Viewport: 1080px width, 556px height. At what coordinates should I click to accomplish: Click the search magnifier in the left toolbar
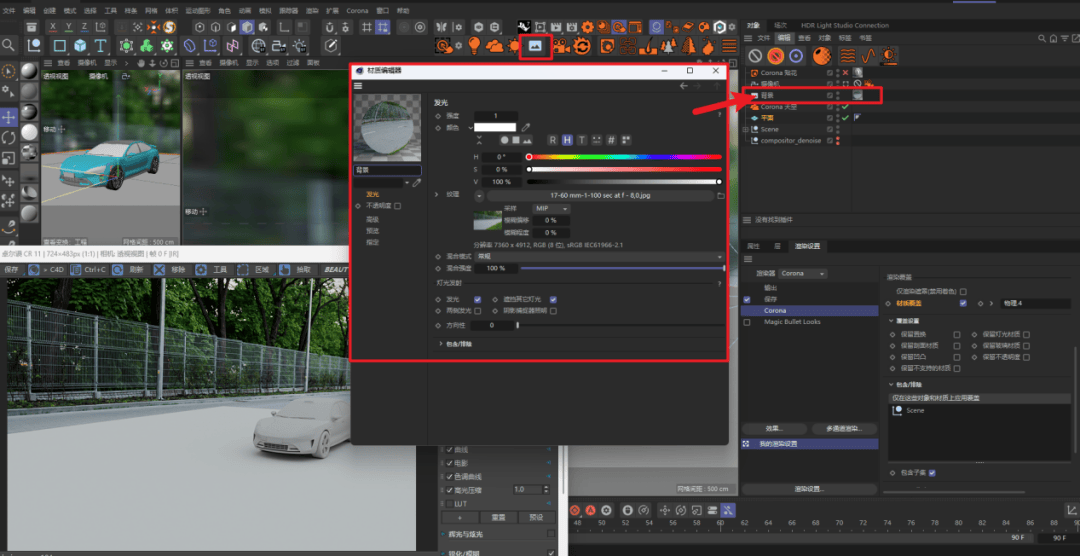pos(9,46)
